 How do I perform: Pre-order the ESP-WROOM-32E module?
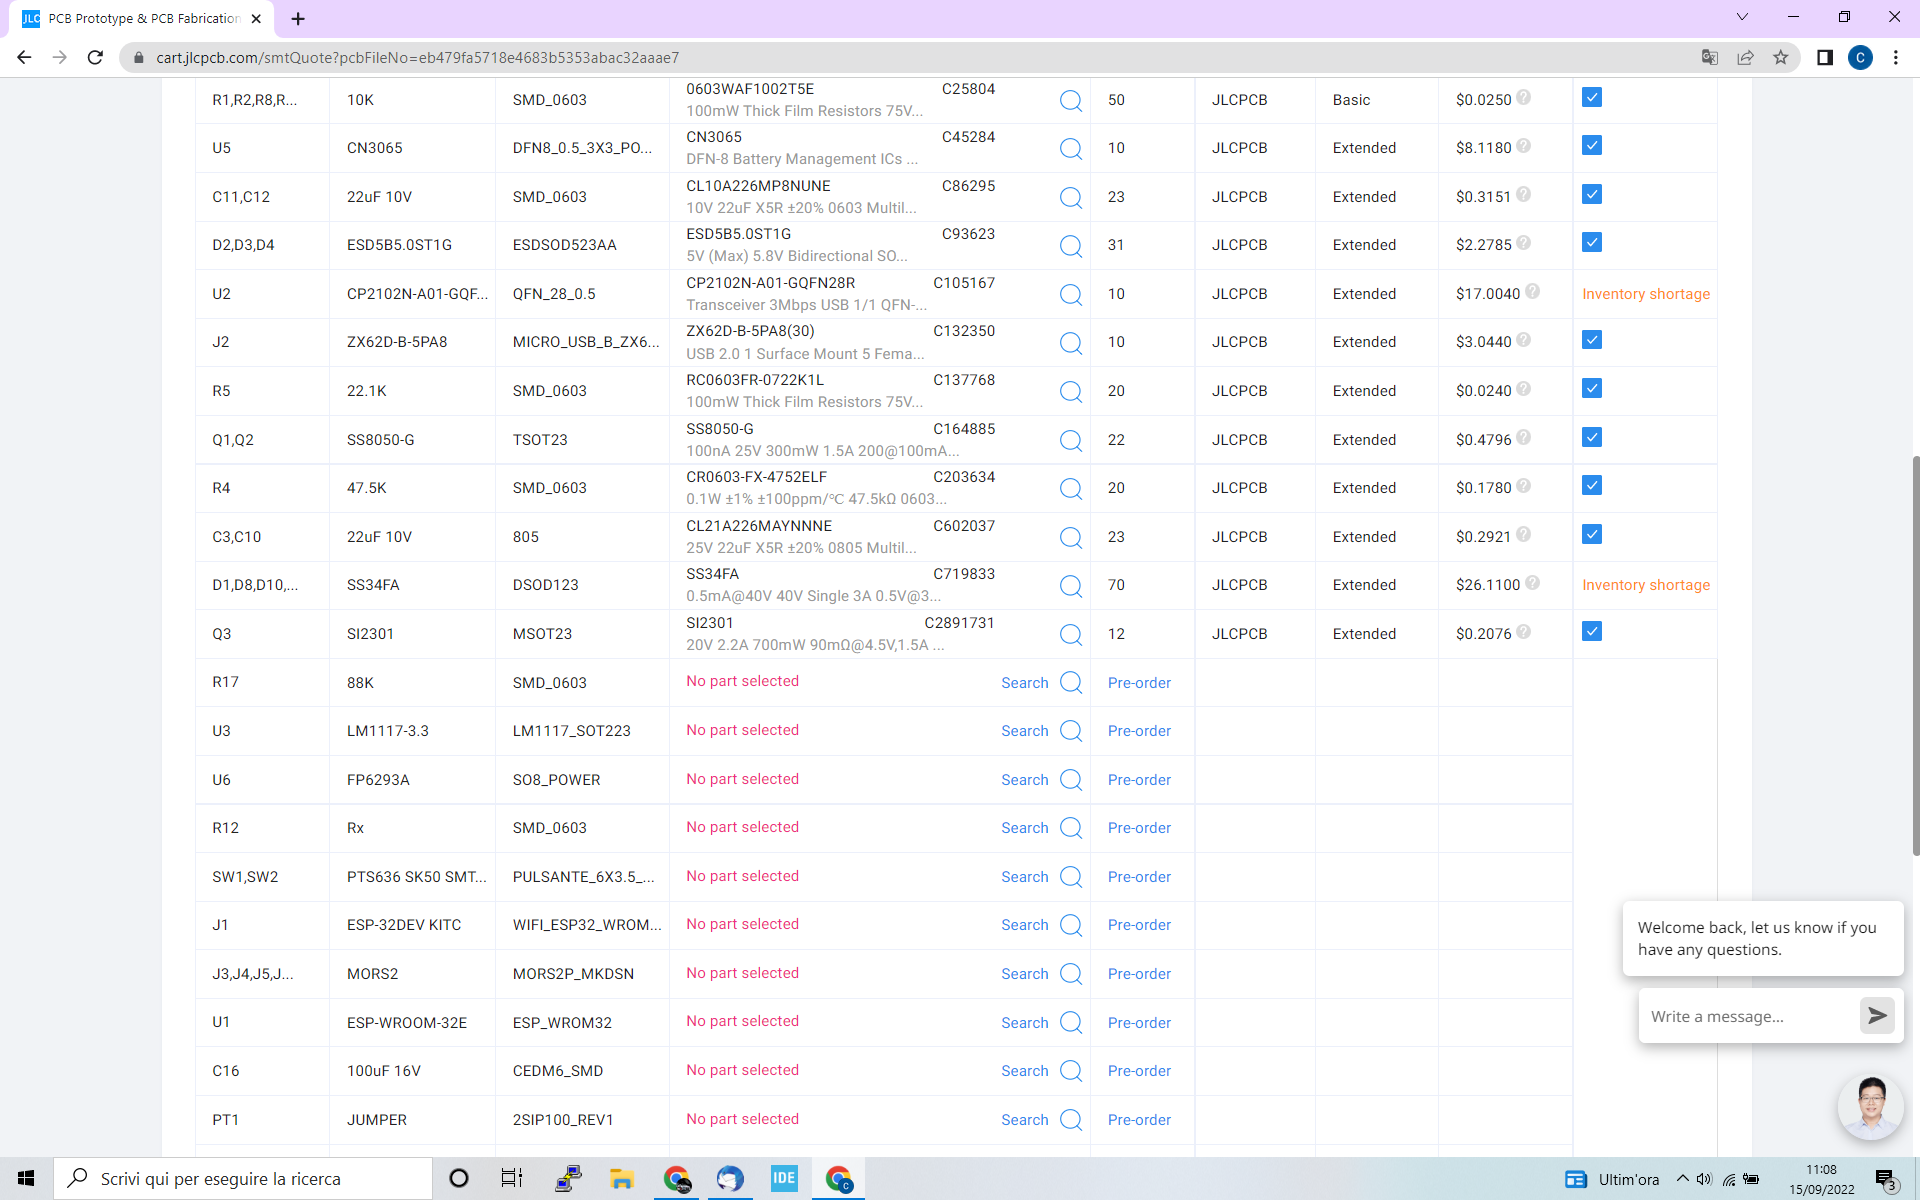pos(1139,1022)
